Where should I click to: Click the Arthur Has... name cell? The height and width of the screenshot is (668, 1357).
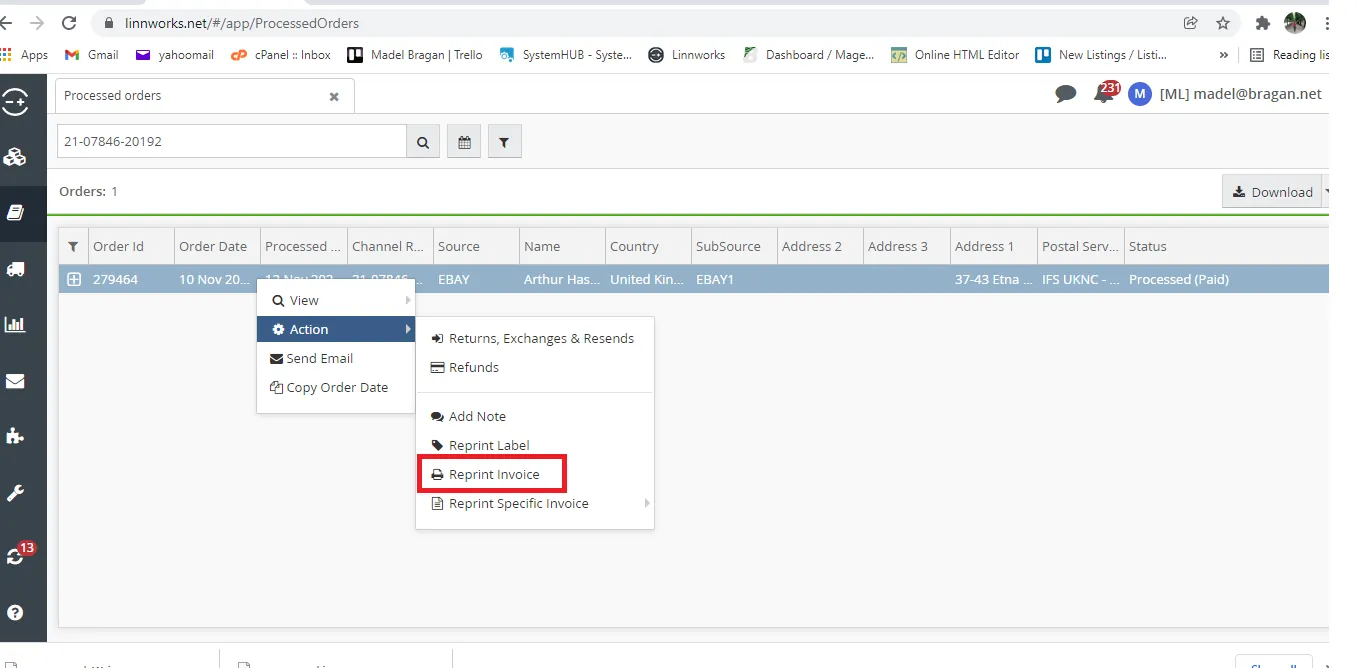pos(562,279)
